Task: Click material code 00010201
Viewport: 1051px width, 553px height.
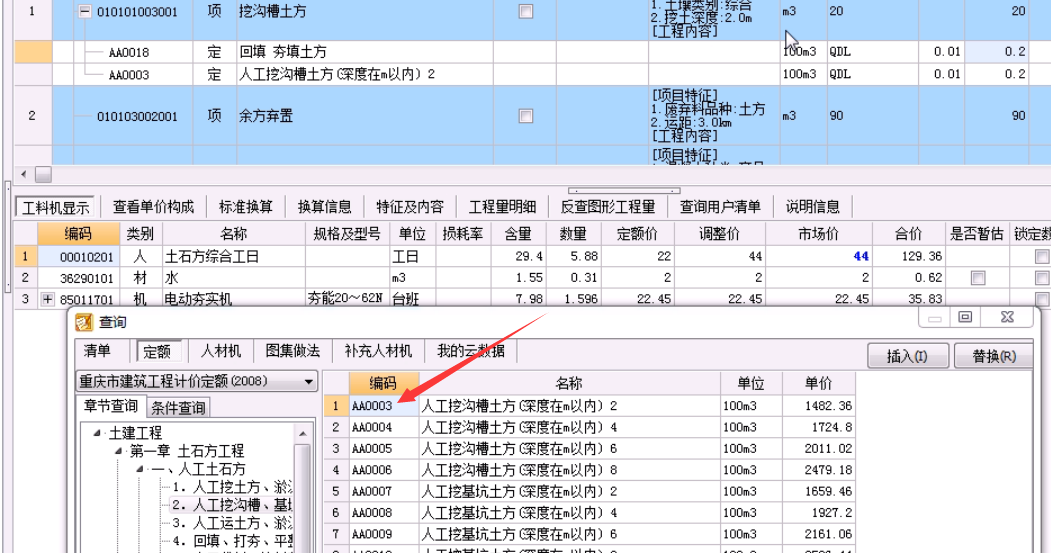Action: click(86, 257)
